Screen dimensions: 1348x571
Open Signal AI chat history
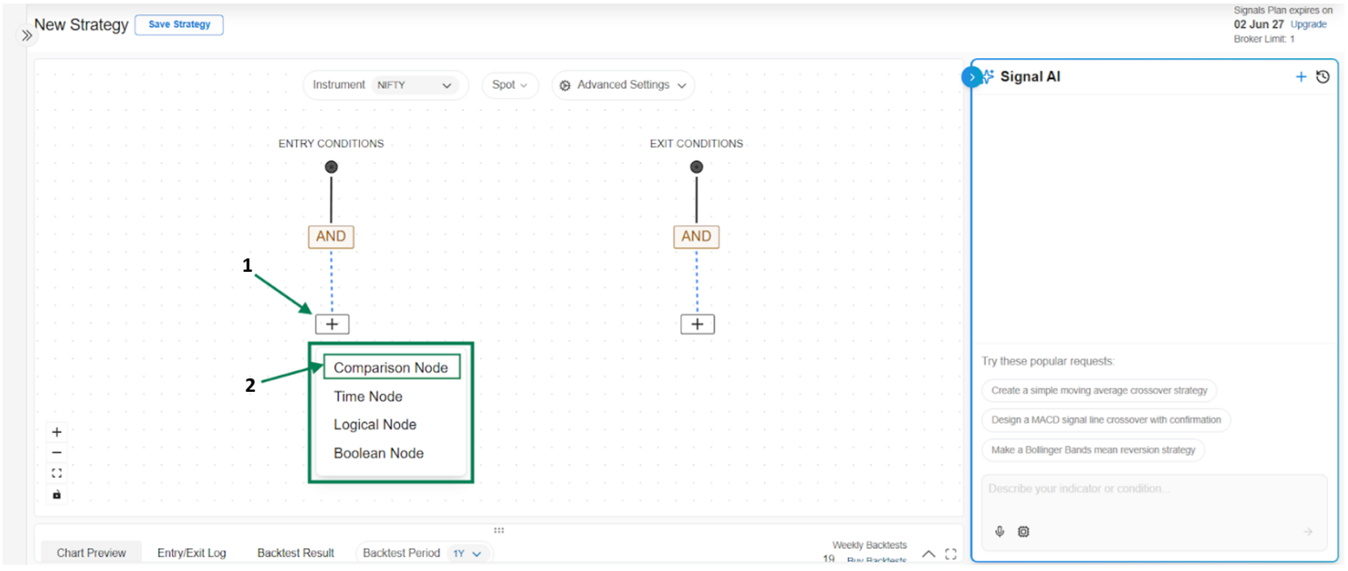pyautogui.click(x=1323, y=77)
